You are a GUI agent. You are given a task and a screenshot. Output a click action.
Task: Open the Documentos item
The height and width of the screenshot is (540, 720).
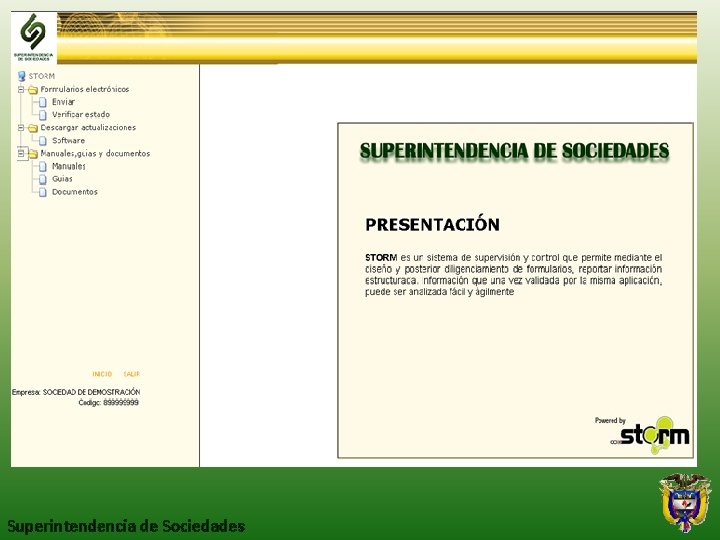point(74,192)
